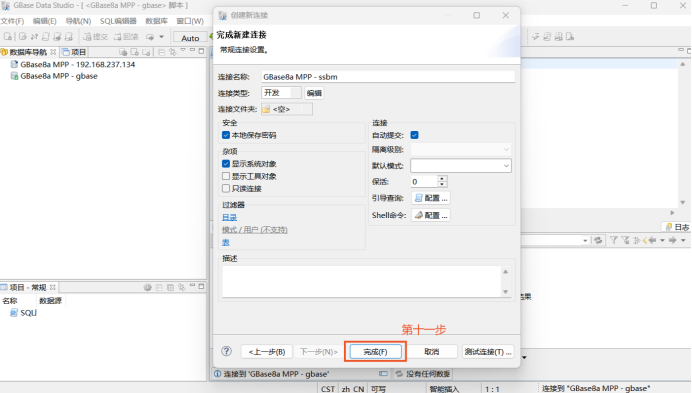The width and height of the screenshot is (692, 393).
Task: Click the 测试连接(T) button
Action: tap(488, 351)
